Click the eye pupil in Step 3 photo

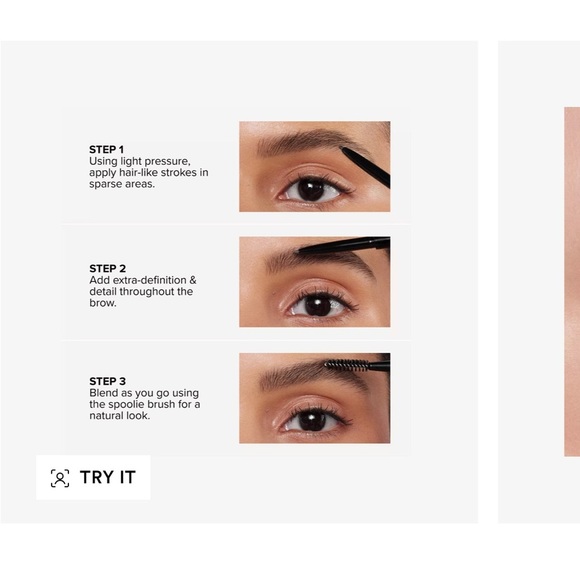pos(313,421)
